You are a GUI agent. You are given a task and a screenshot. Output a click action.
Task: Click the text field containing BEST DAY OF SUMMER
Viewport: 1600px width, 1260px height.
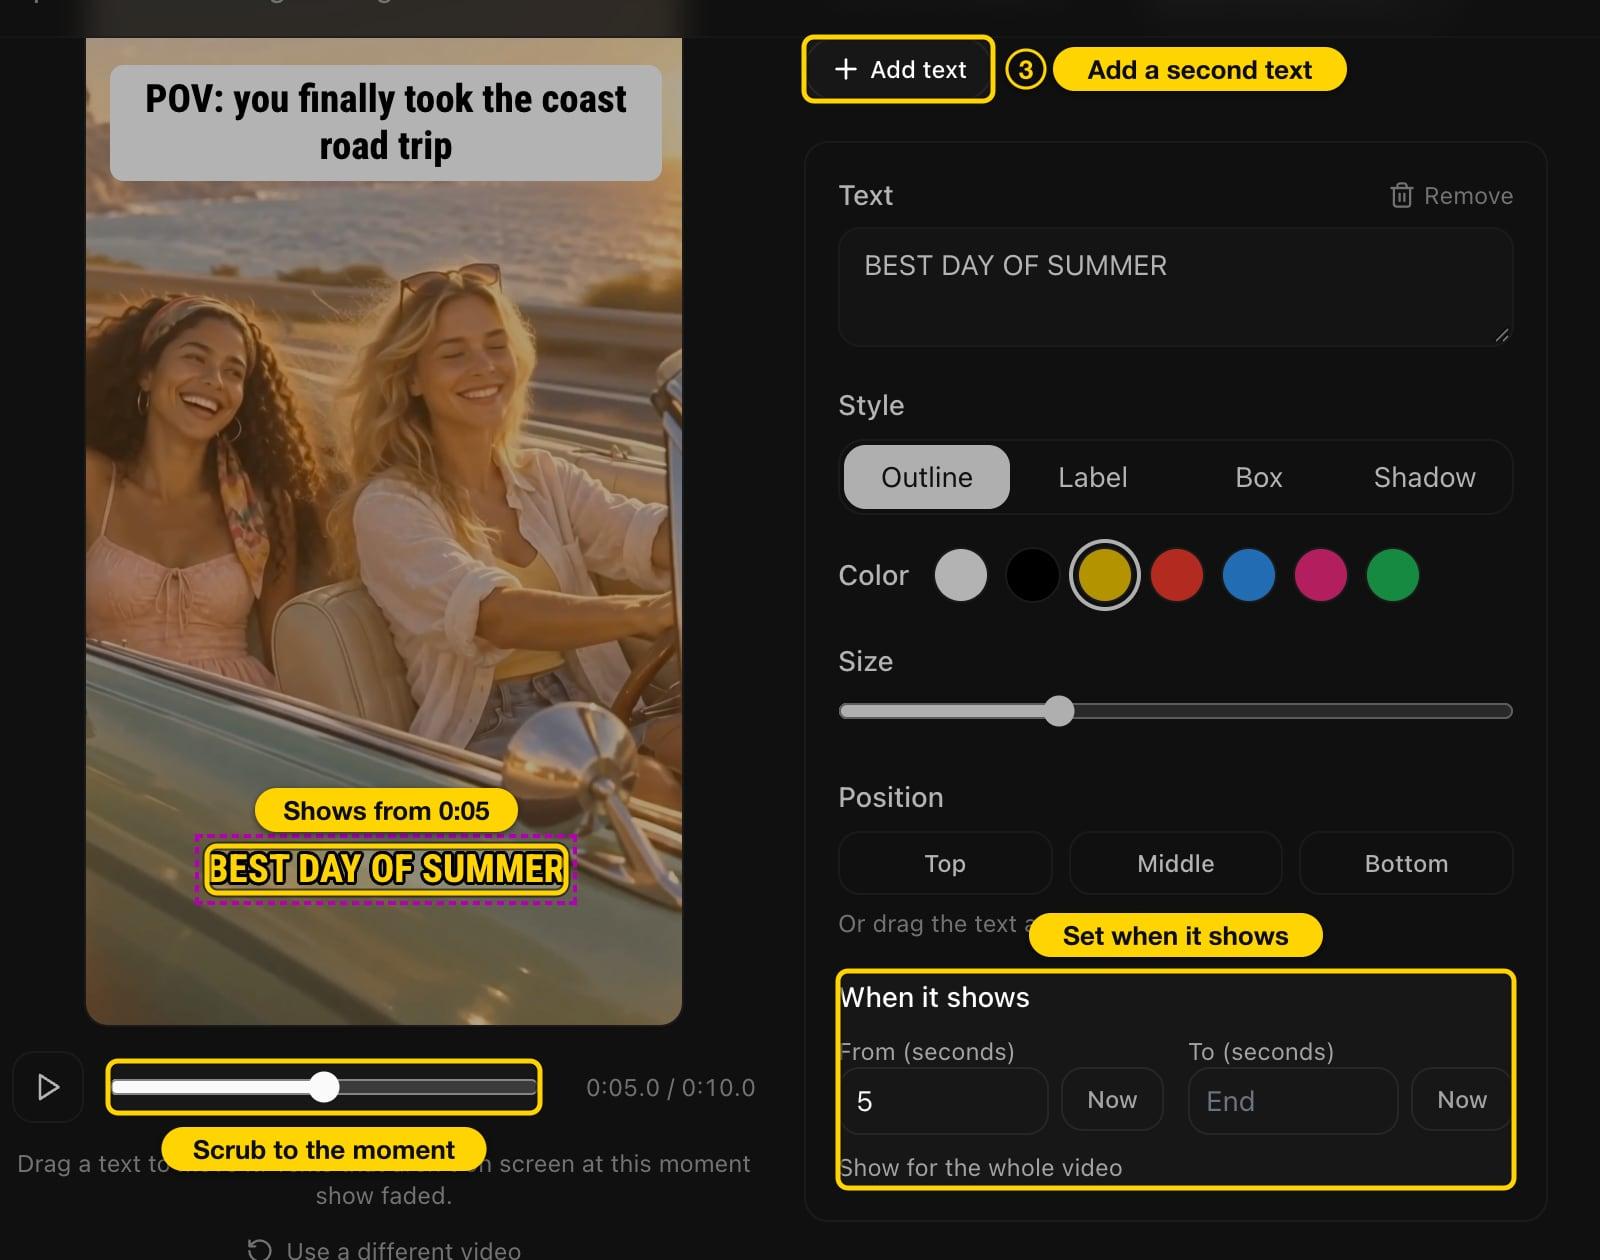(1175, 287)
